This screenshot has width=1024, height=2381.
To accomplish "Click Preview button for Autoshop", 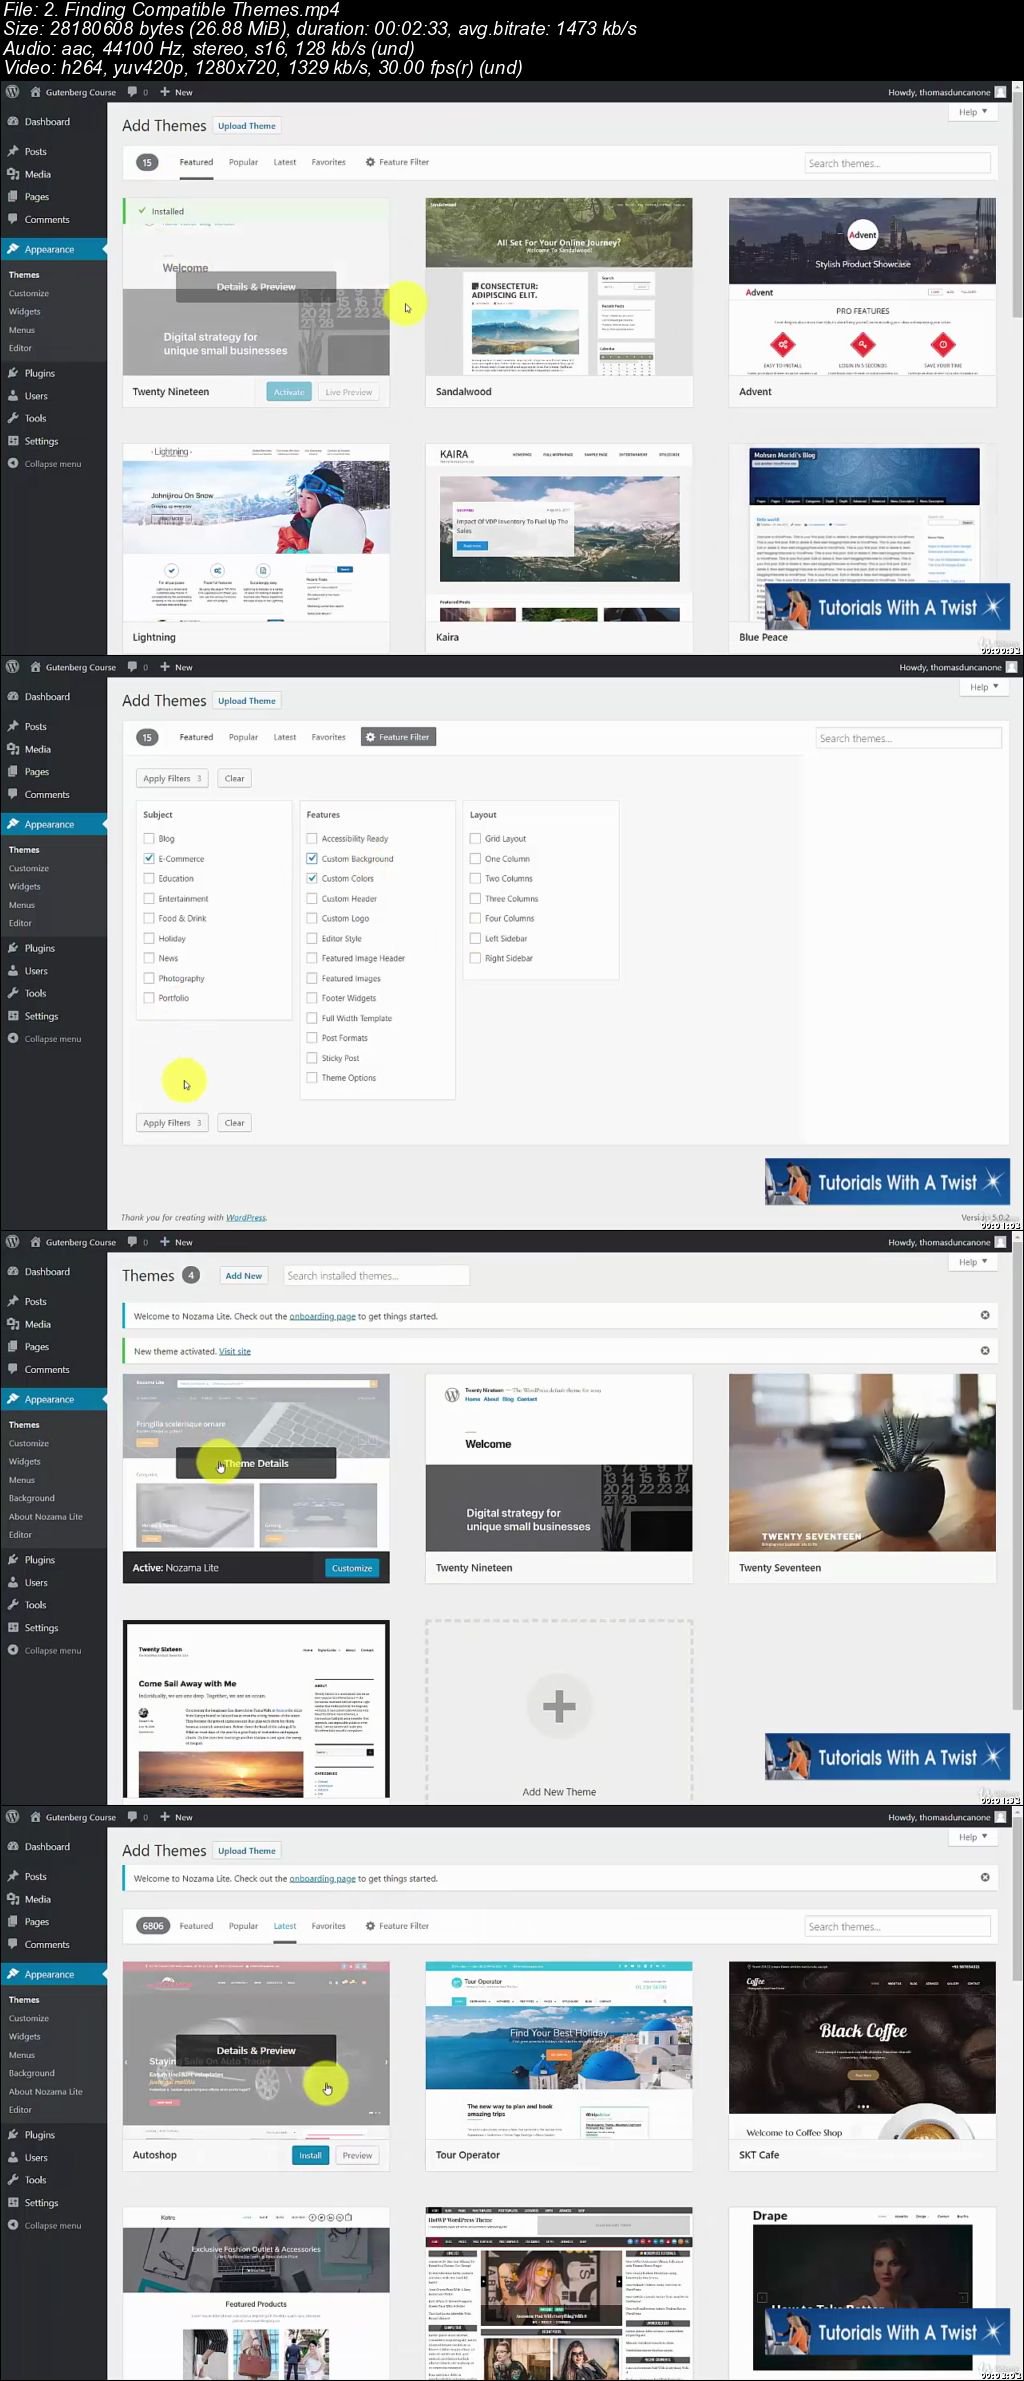I will point(357,2155).
